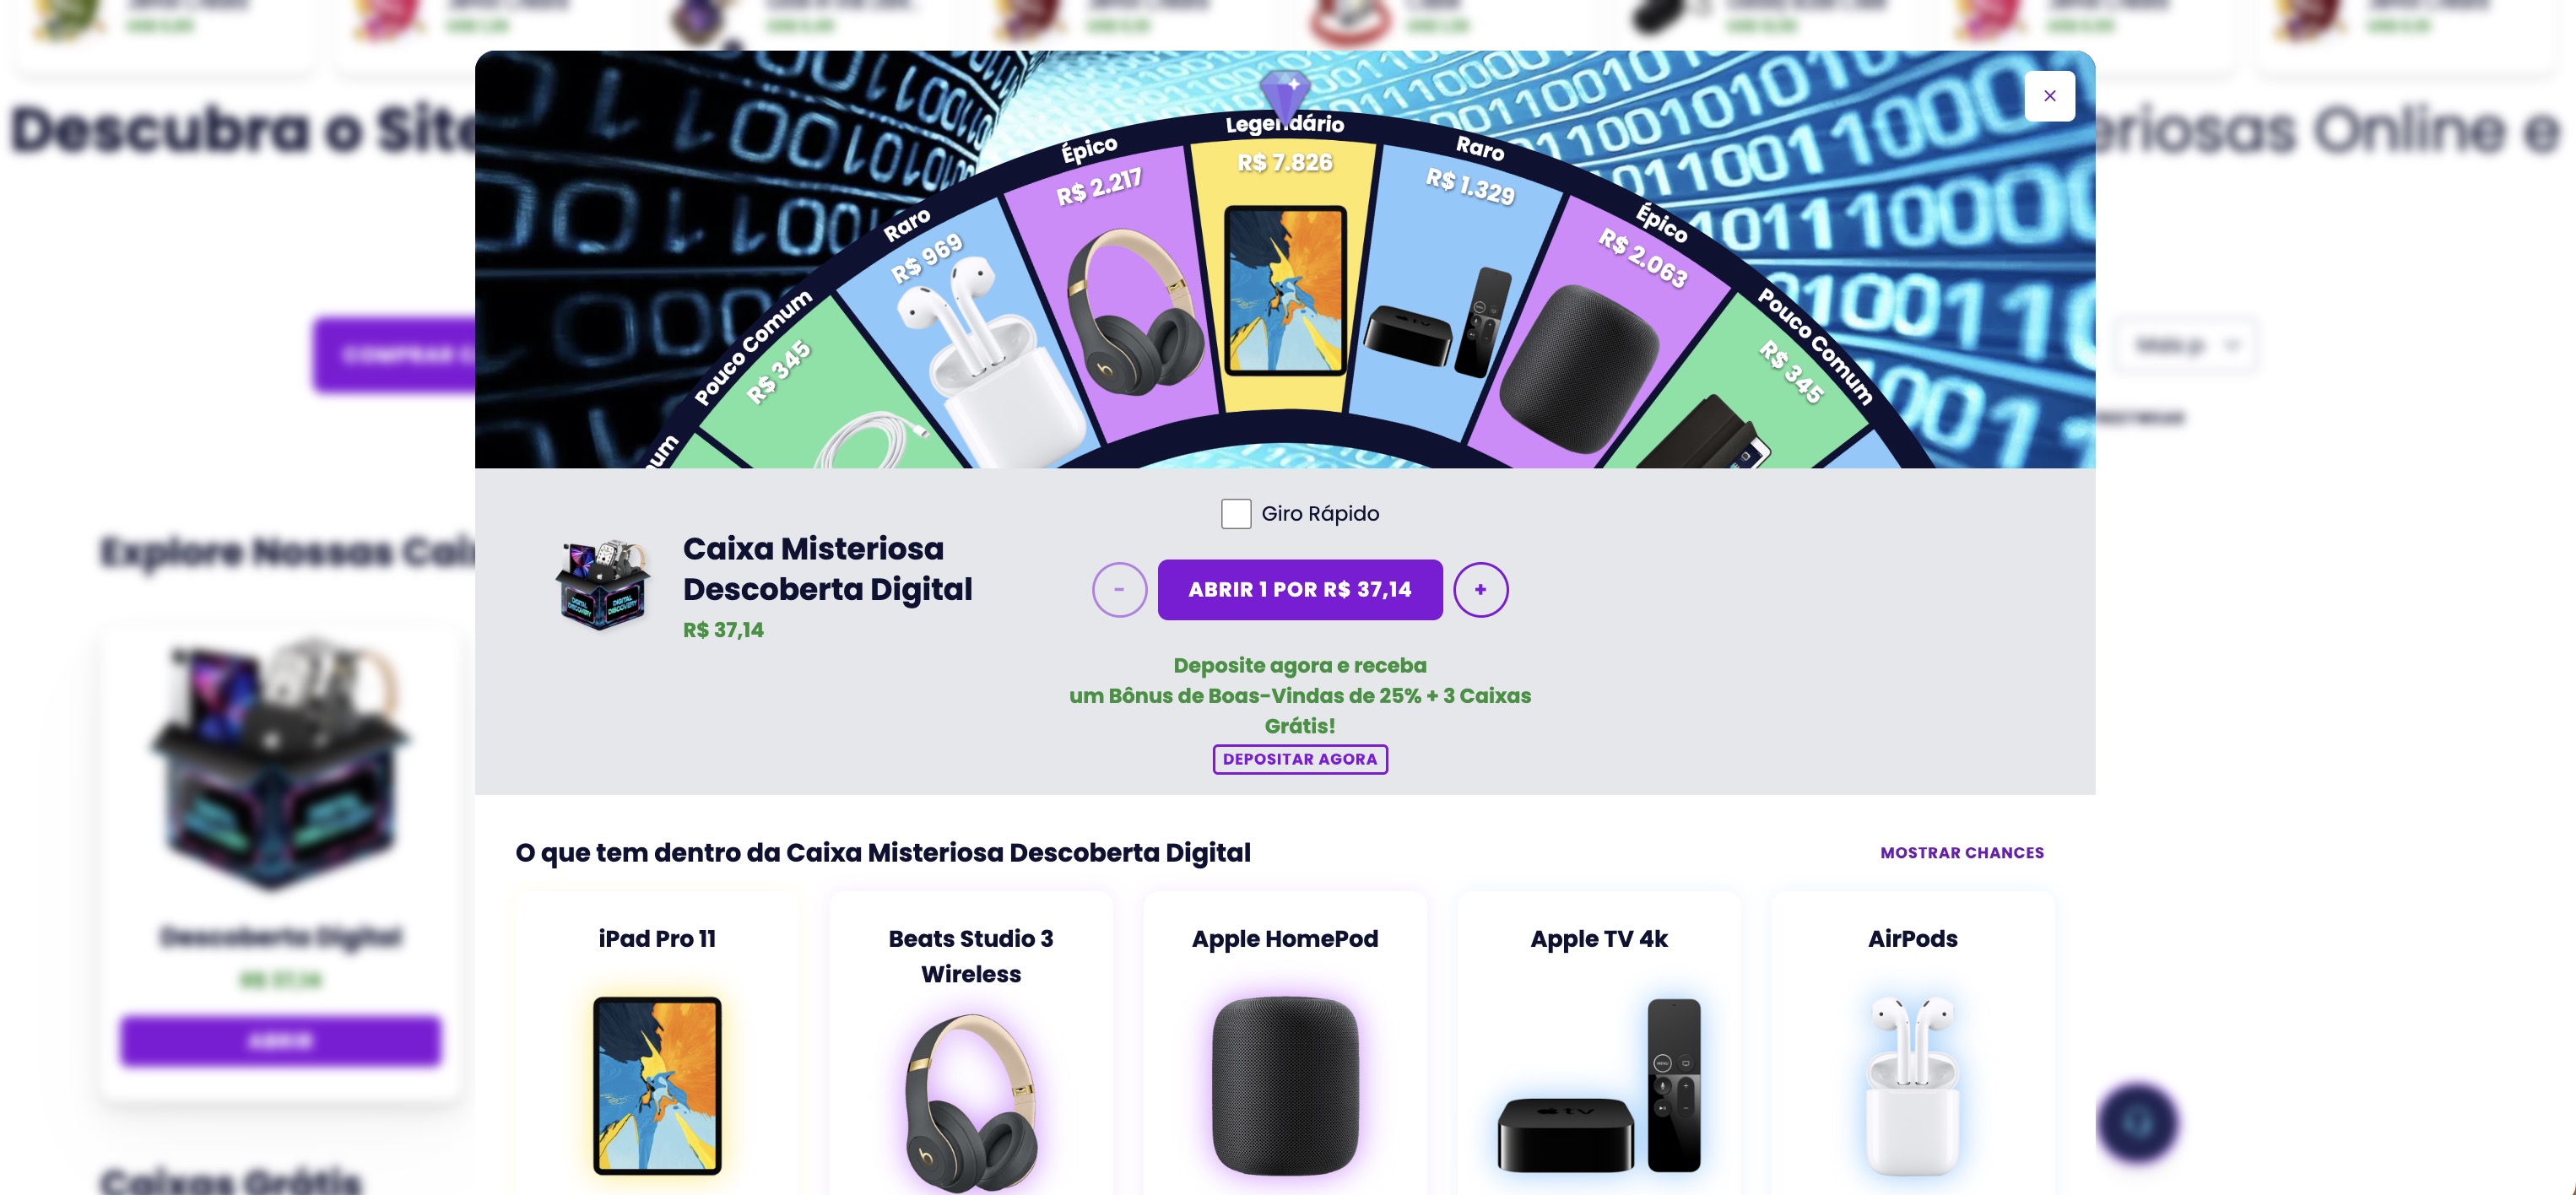Screen dimensions: 2576x1195
Task: Expand the blurred sort dropdown on right
Action: pyautogui.click(x=2185, y=346)
